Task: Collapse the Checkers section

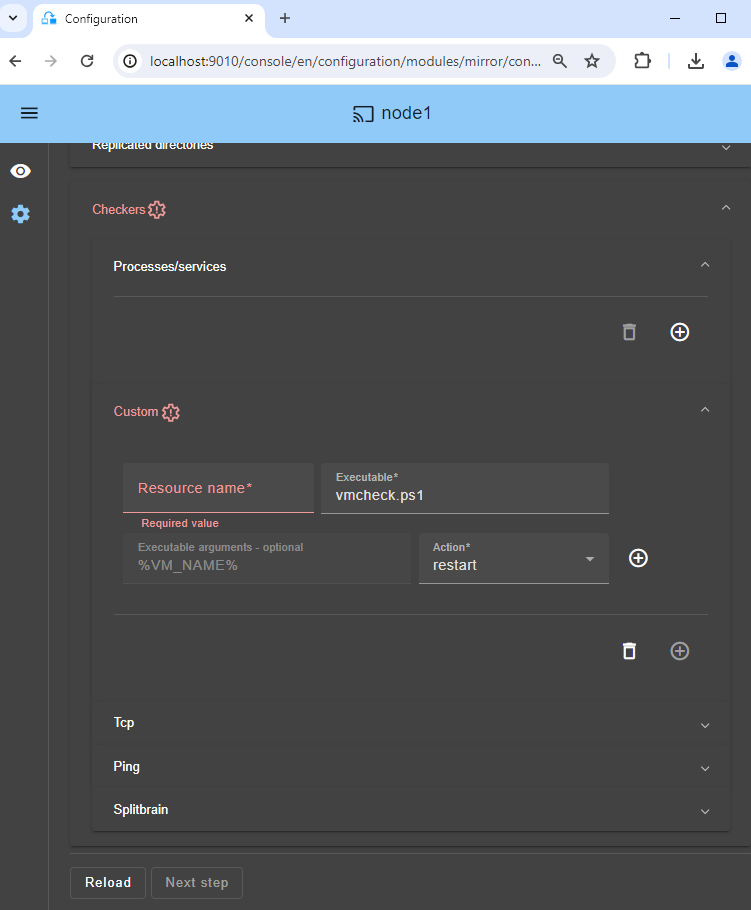Action: click(x=725, y=208)
